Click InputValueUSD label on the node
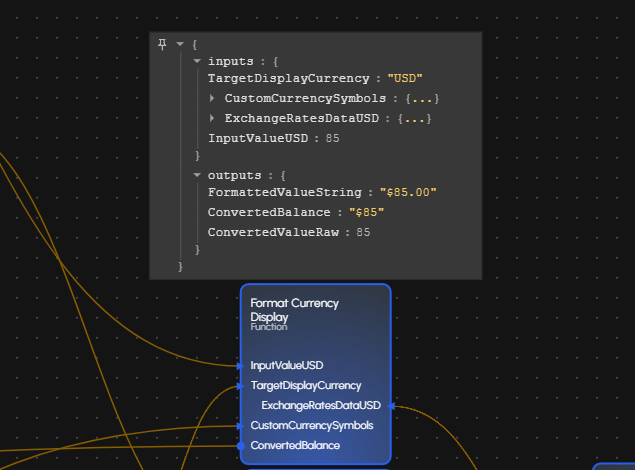Viewport: 635px width, 470px height. [287, 366]
